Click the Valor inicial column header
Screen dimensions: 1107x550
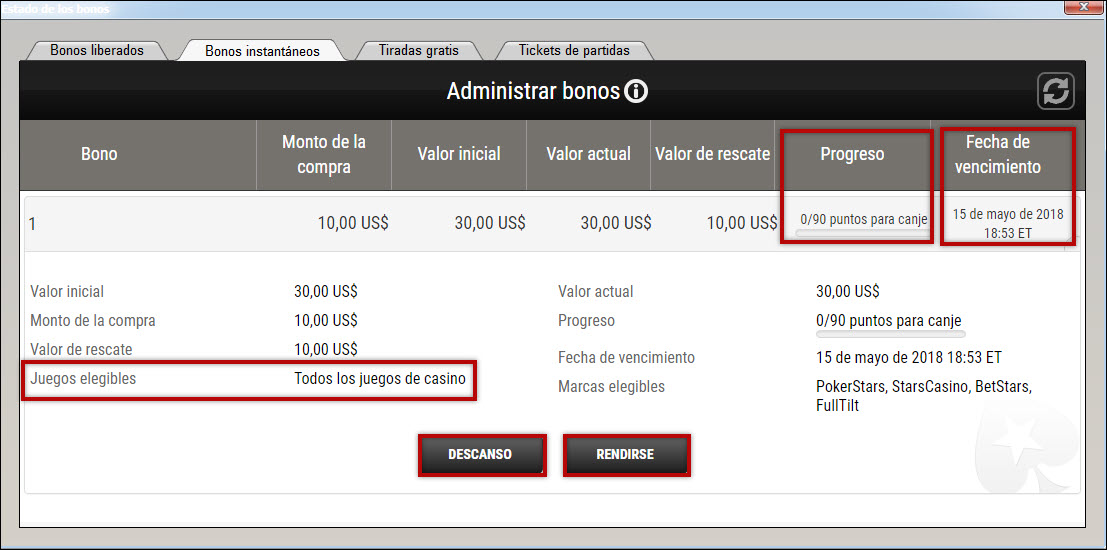(459, 154)
